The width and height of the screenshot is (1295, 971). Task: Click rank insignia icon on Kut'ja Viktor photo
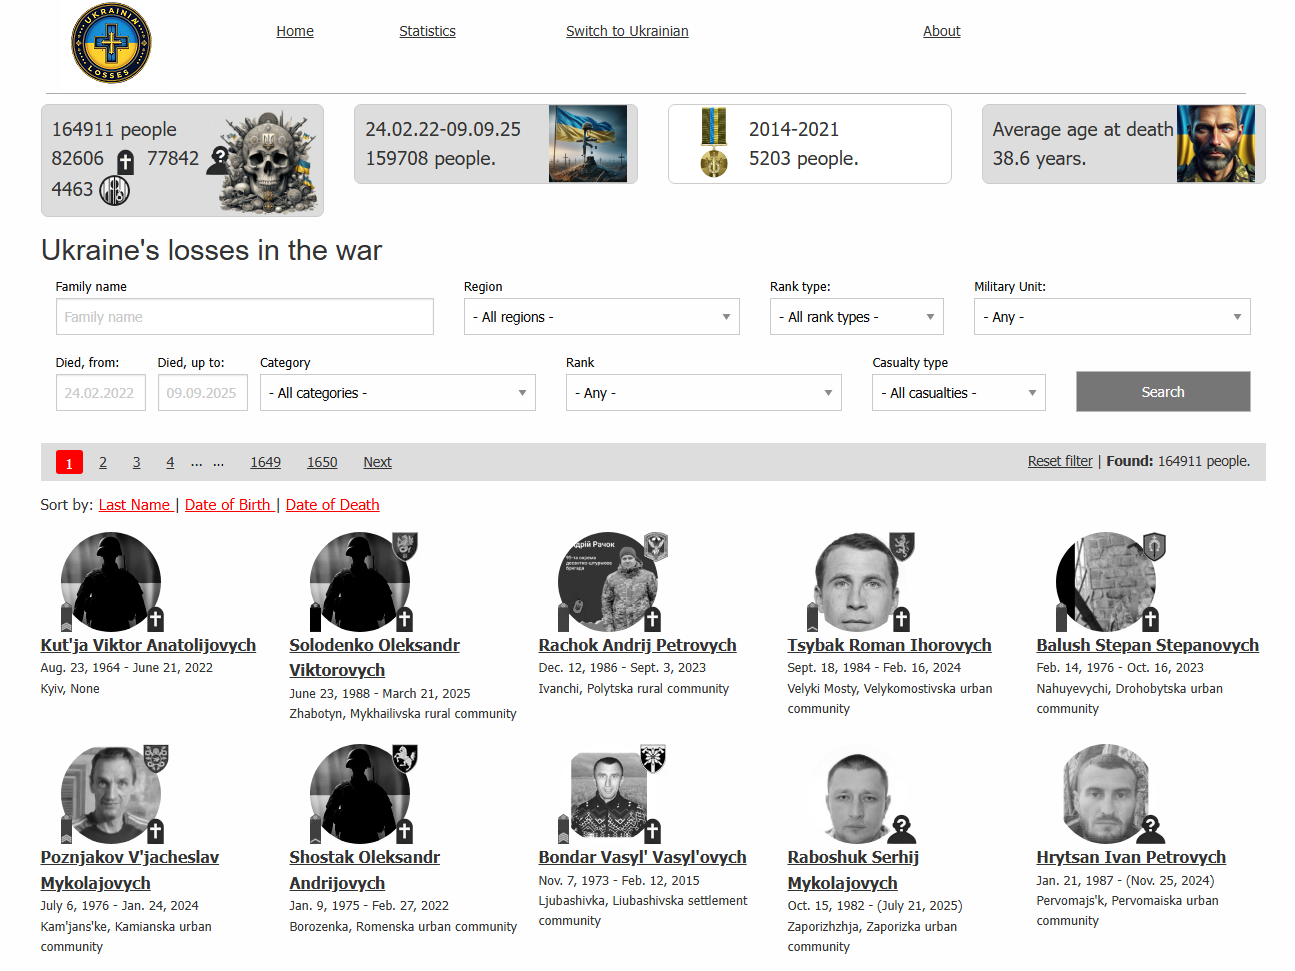(x=67, y=617)
